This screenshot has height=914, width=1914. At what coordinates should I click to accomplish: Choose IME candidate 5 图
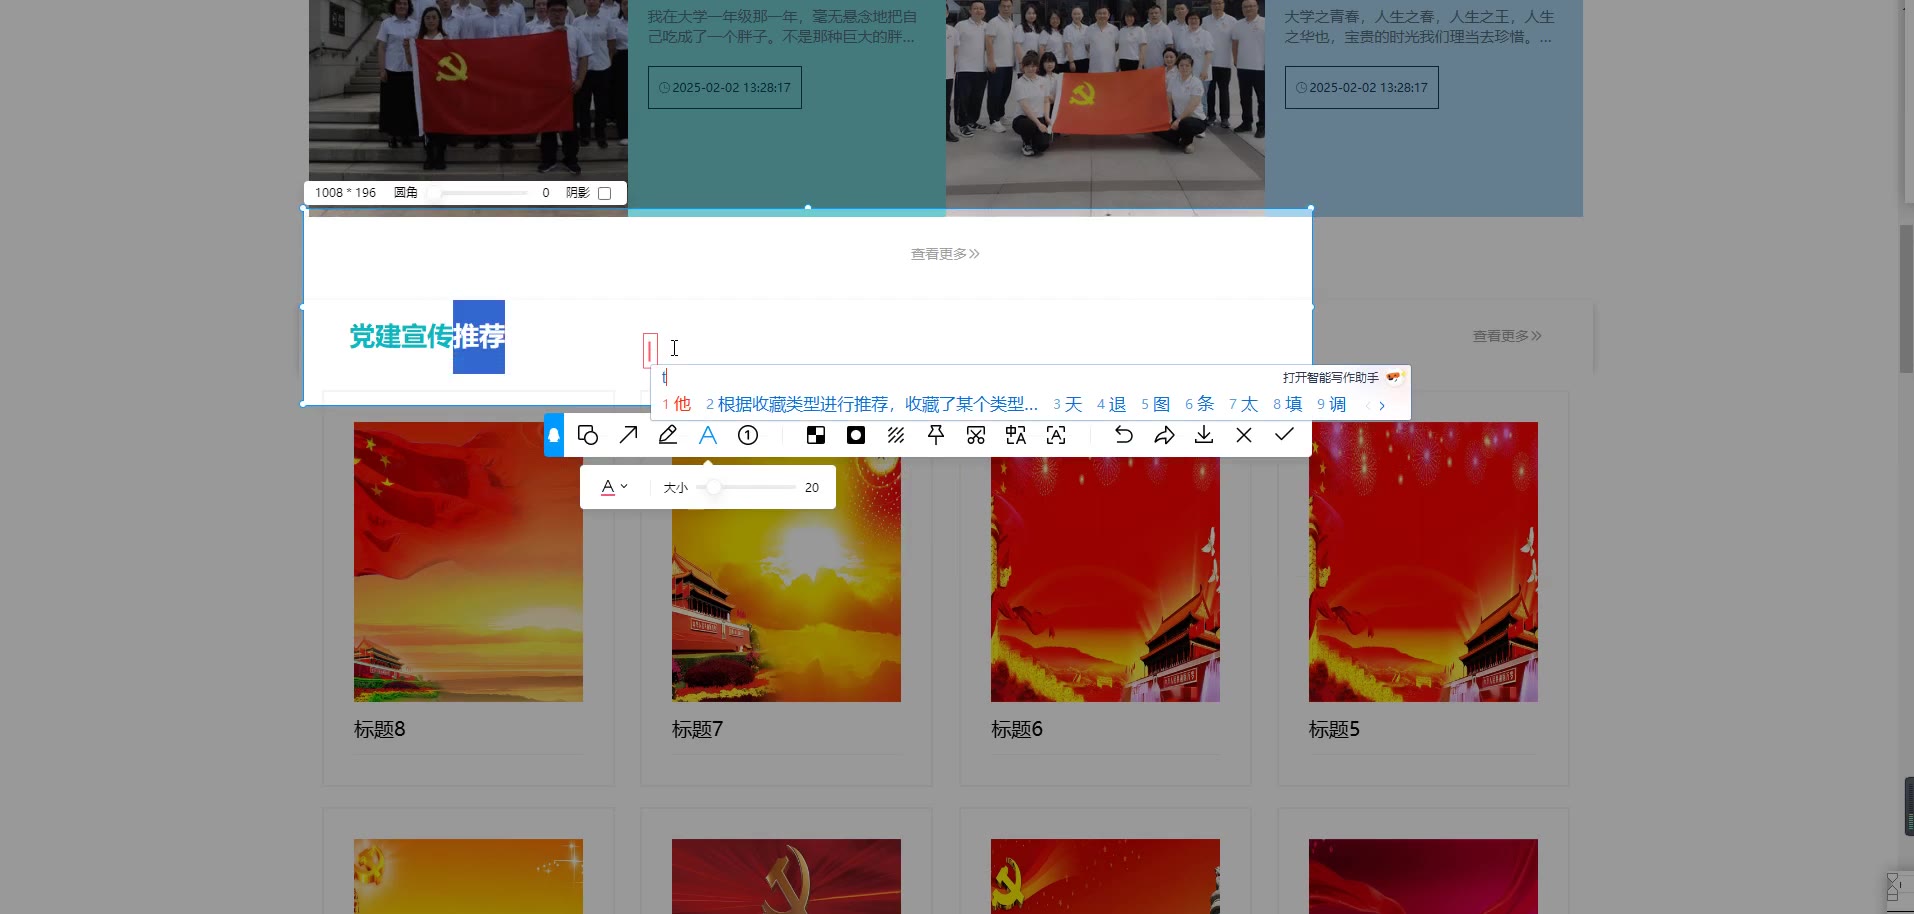point(1155,404)
